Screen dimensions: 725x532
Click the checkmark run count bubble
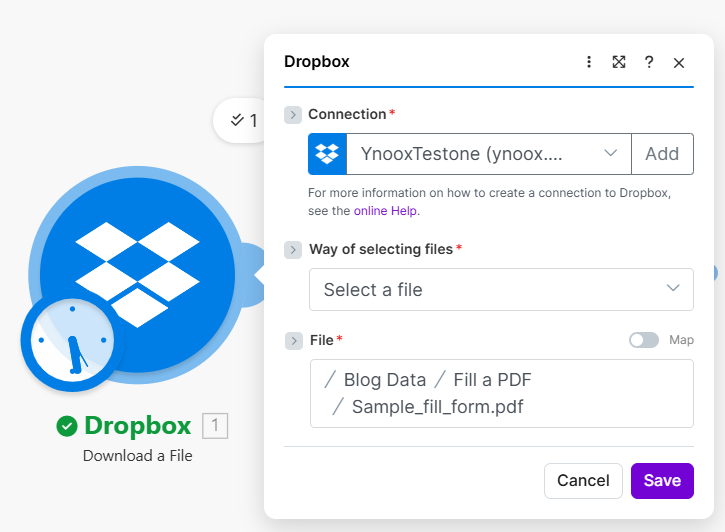pos(243,121)
